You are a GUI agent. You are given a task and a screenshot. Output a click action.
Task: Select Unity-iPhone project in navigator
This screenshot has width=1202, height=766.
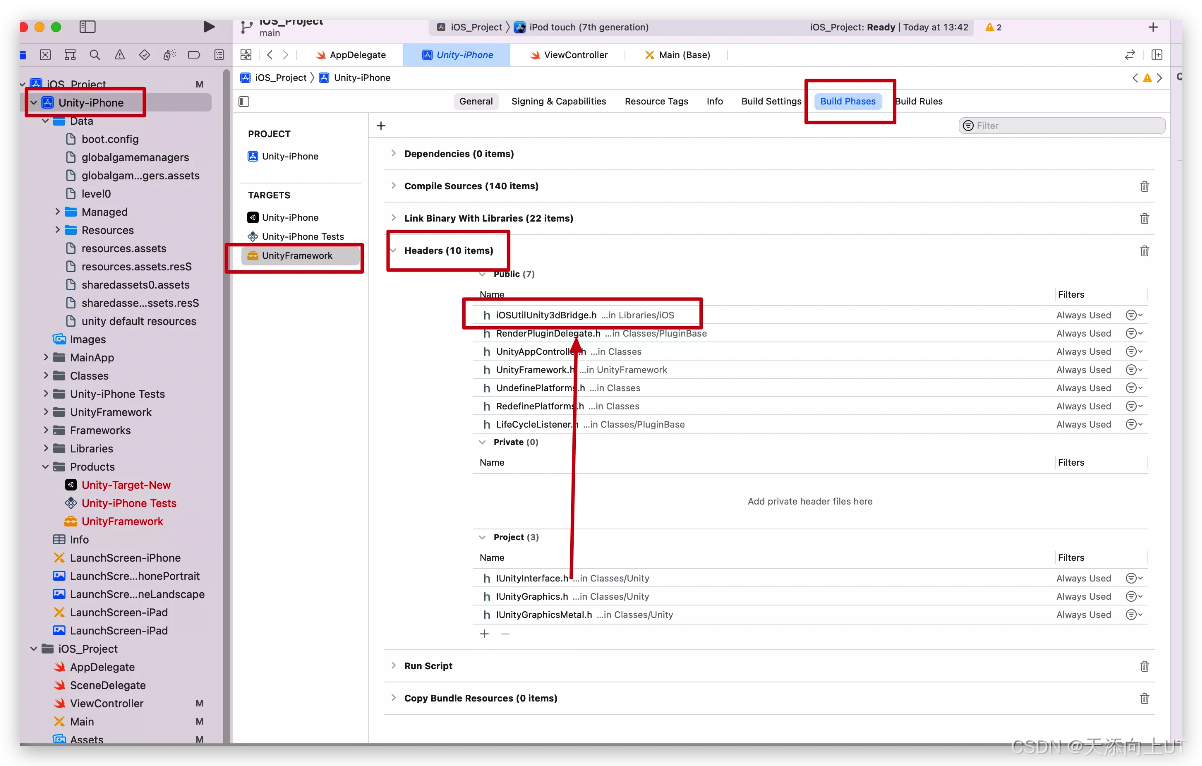(x=118, y=102)
